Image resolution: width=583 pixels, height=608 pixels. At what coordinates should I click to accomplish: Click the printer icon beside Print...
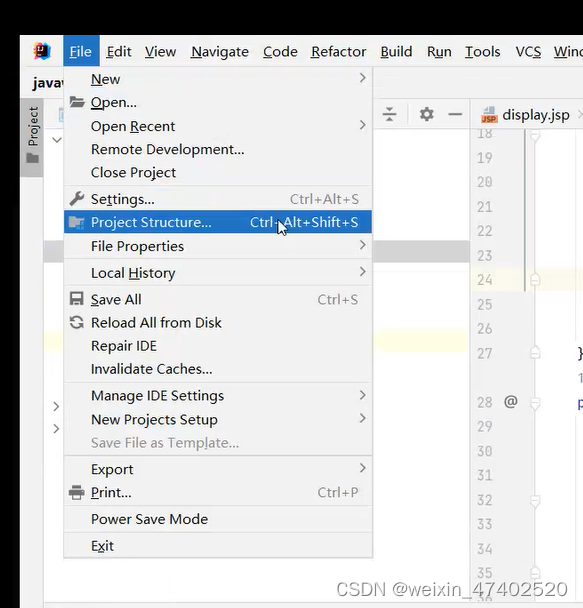pos(76,492)
